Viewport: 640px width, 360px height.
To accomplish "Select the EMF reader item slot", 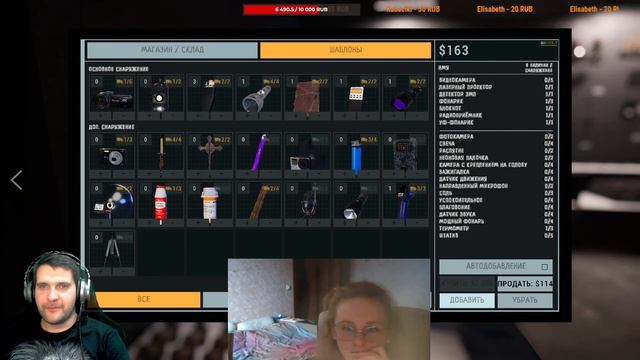I will (210, 97).
